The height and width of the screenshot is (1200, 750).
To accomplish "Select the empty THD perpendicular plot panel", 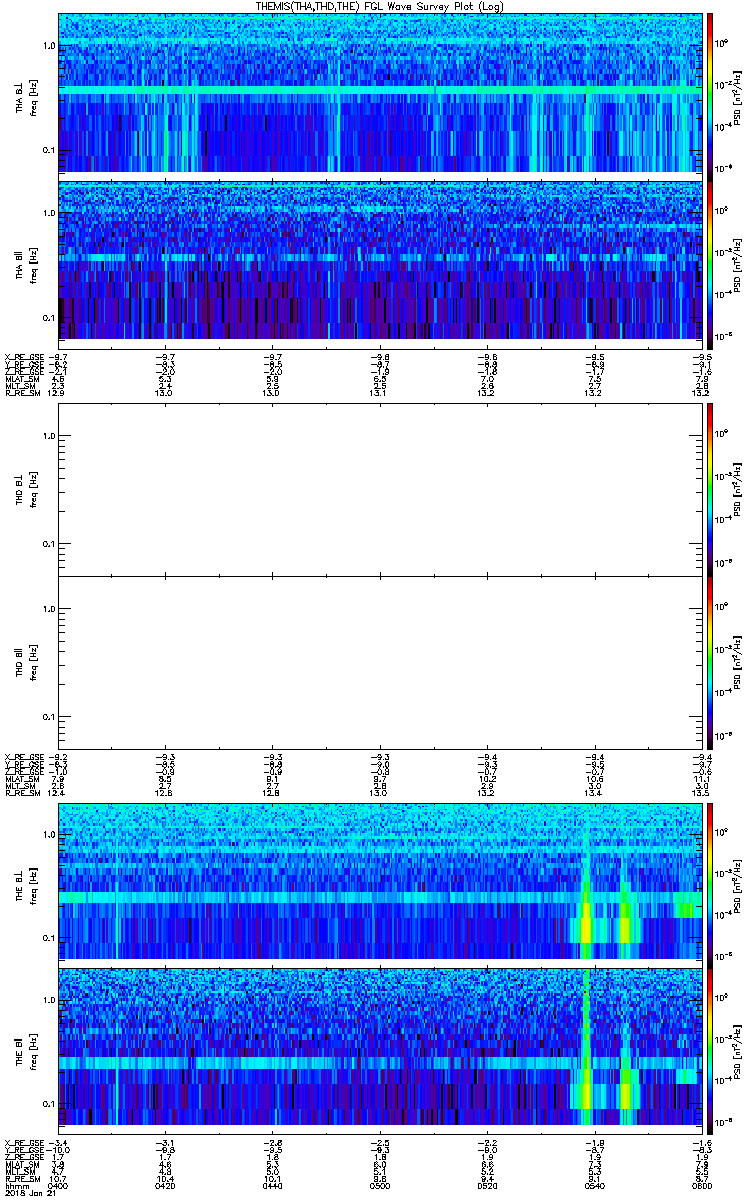I will tap(380, 488).
